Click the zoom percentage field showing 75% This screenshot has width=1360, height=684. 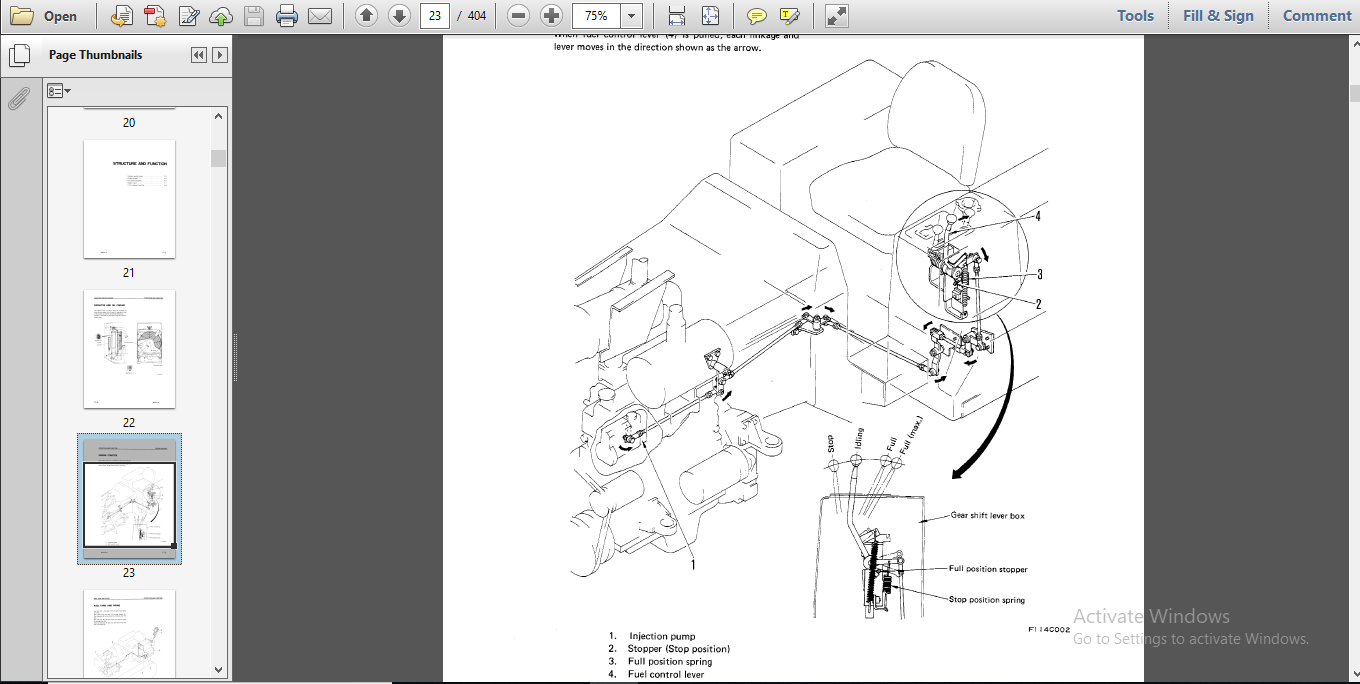[x=596, y=16]
